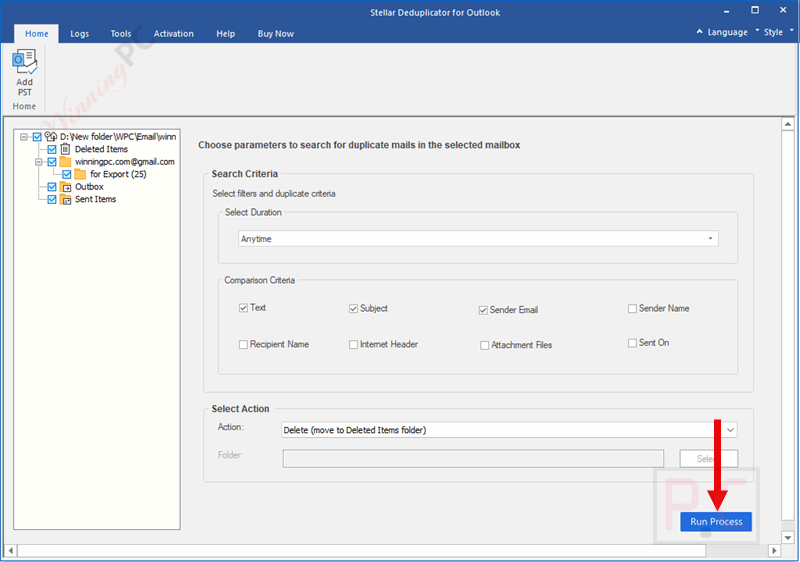Close the Stellar Deduplicator window
Viewport: 800px width, 562px height.
pos(783,10)
